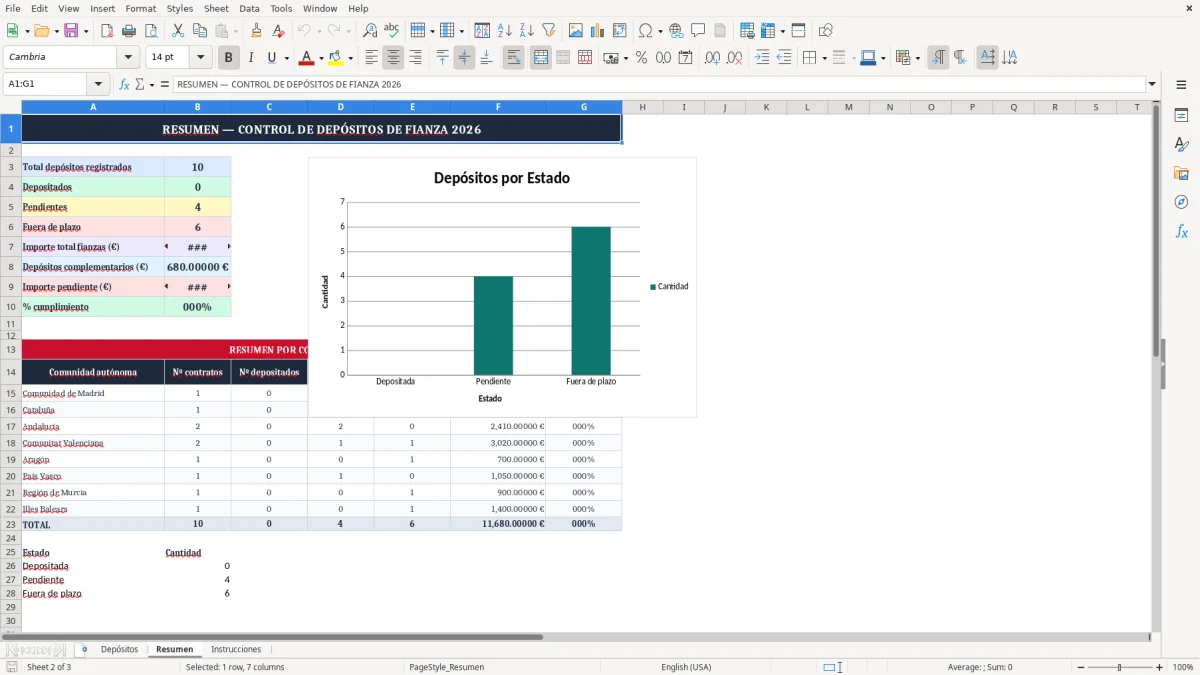Open the Special Character omega icon
The image size is (1200, 675).
646,31
